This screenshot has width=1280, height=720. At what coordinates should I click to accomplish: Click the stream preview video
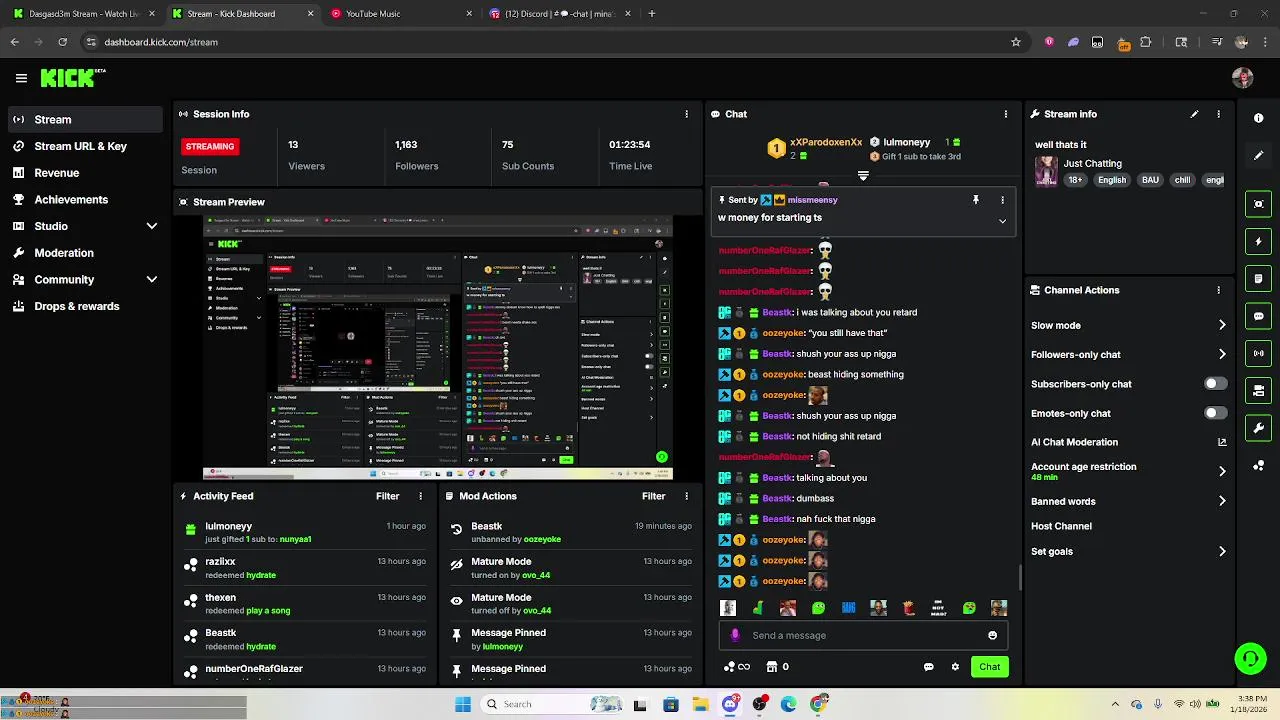[x=438, y=347]
